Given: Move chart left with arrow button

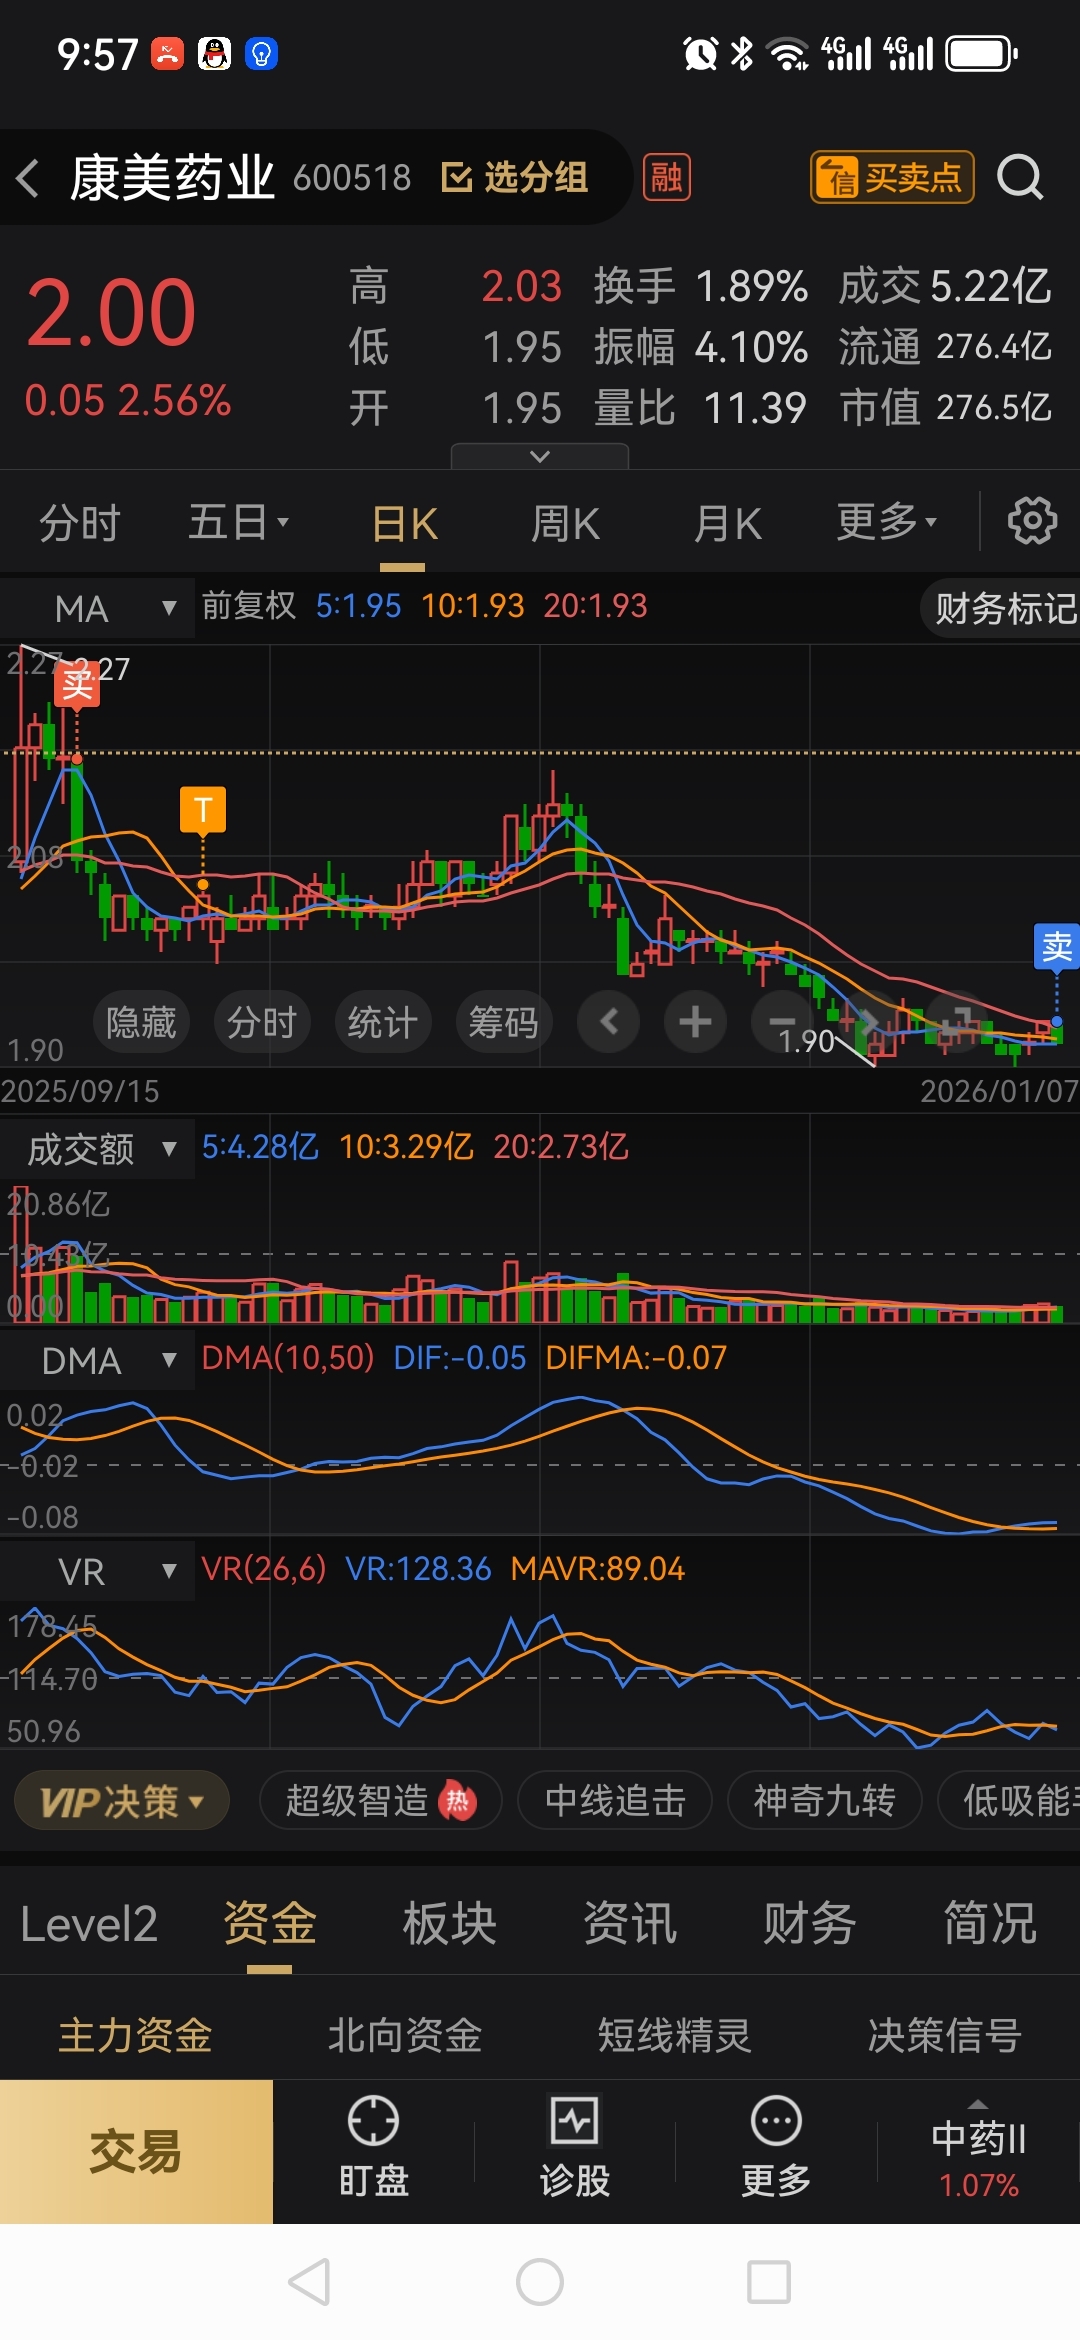Looking at the screenshot, I should [x=609, y=1022].
